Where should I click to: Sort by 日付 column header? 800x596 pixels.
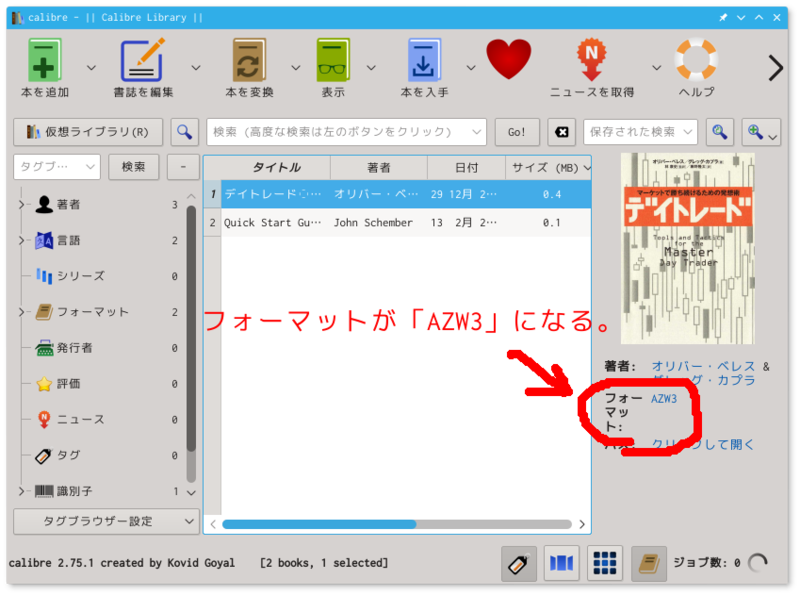tap(466, 167)
